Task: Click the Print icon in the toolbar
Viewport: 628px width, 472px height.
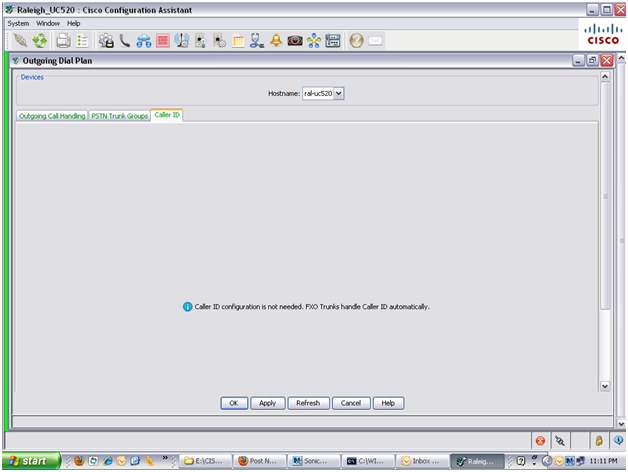Action: coord(63,40)
